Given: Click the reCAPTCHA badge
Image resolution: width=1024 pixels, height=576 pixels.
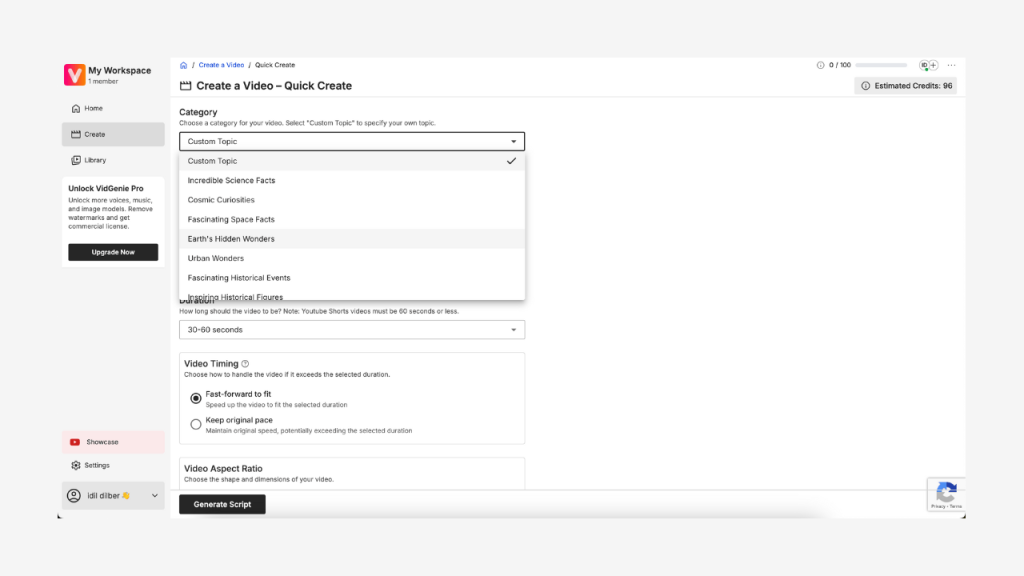Looking at the screenshot, I should tap(946, 494).
